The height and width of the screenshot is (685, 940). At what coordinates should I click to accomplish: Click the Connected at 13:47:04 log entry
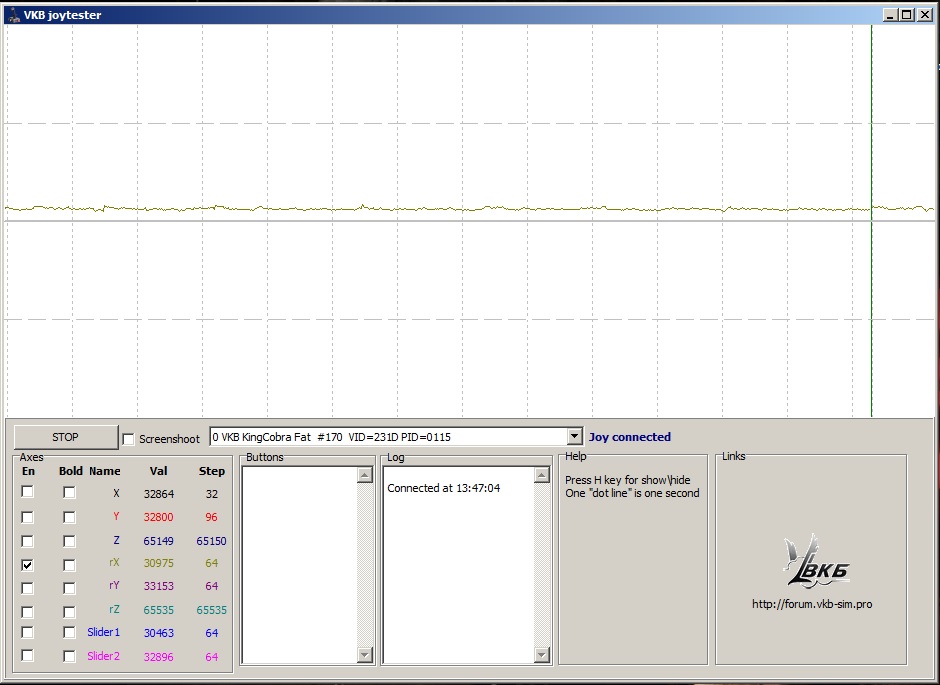[x=443, y=488]
